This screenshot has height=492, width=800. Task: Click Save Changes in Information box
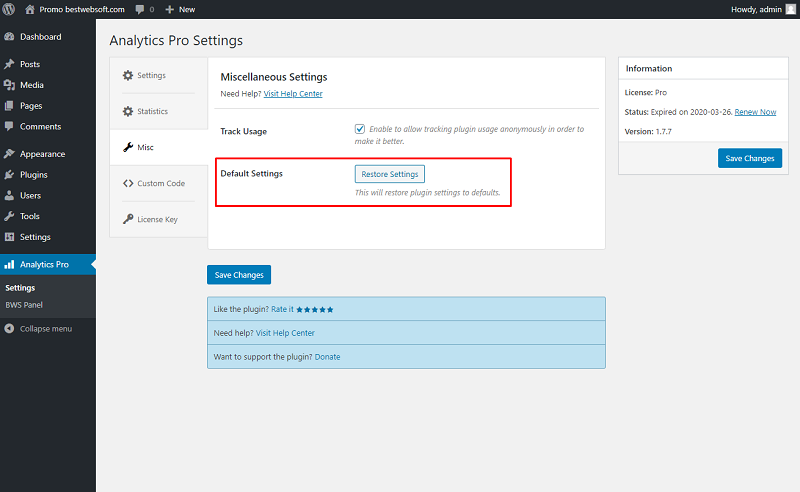(749, 158)
